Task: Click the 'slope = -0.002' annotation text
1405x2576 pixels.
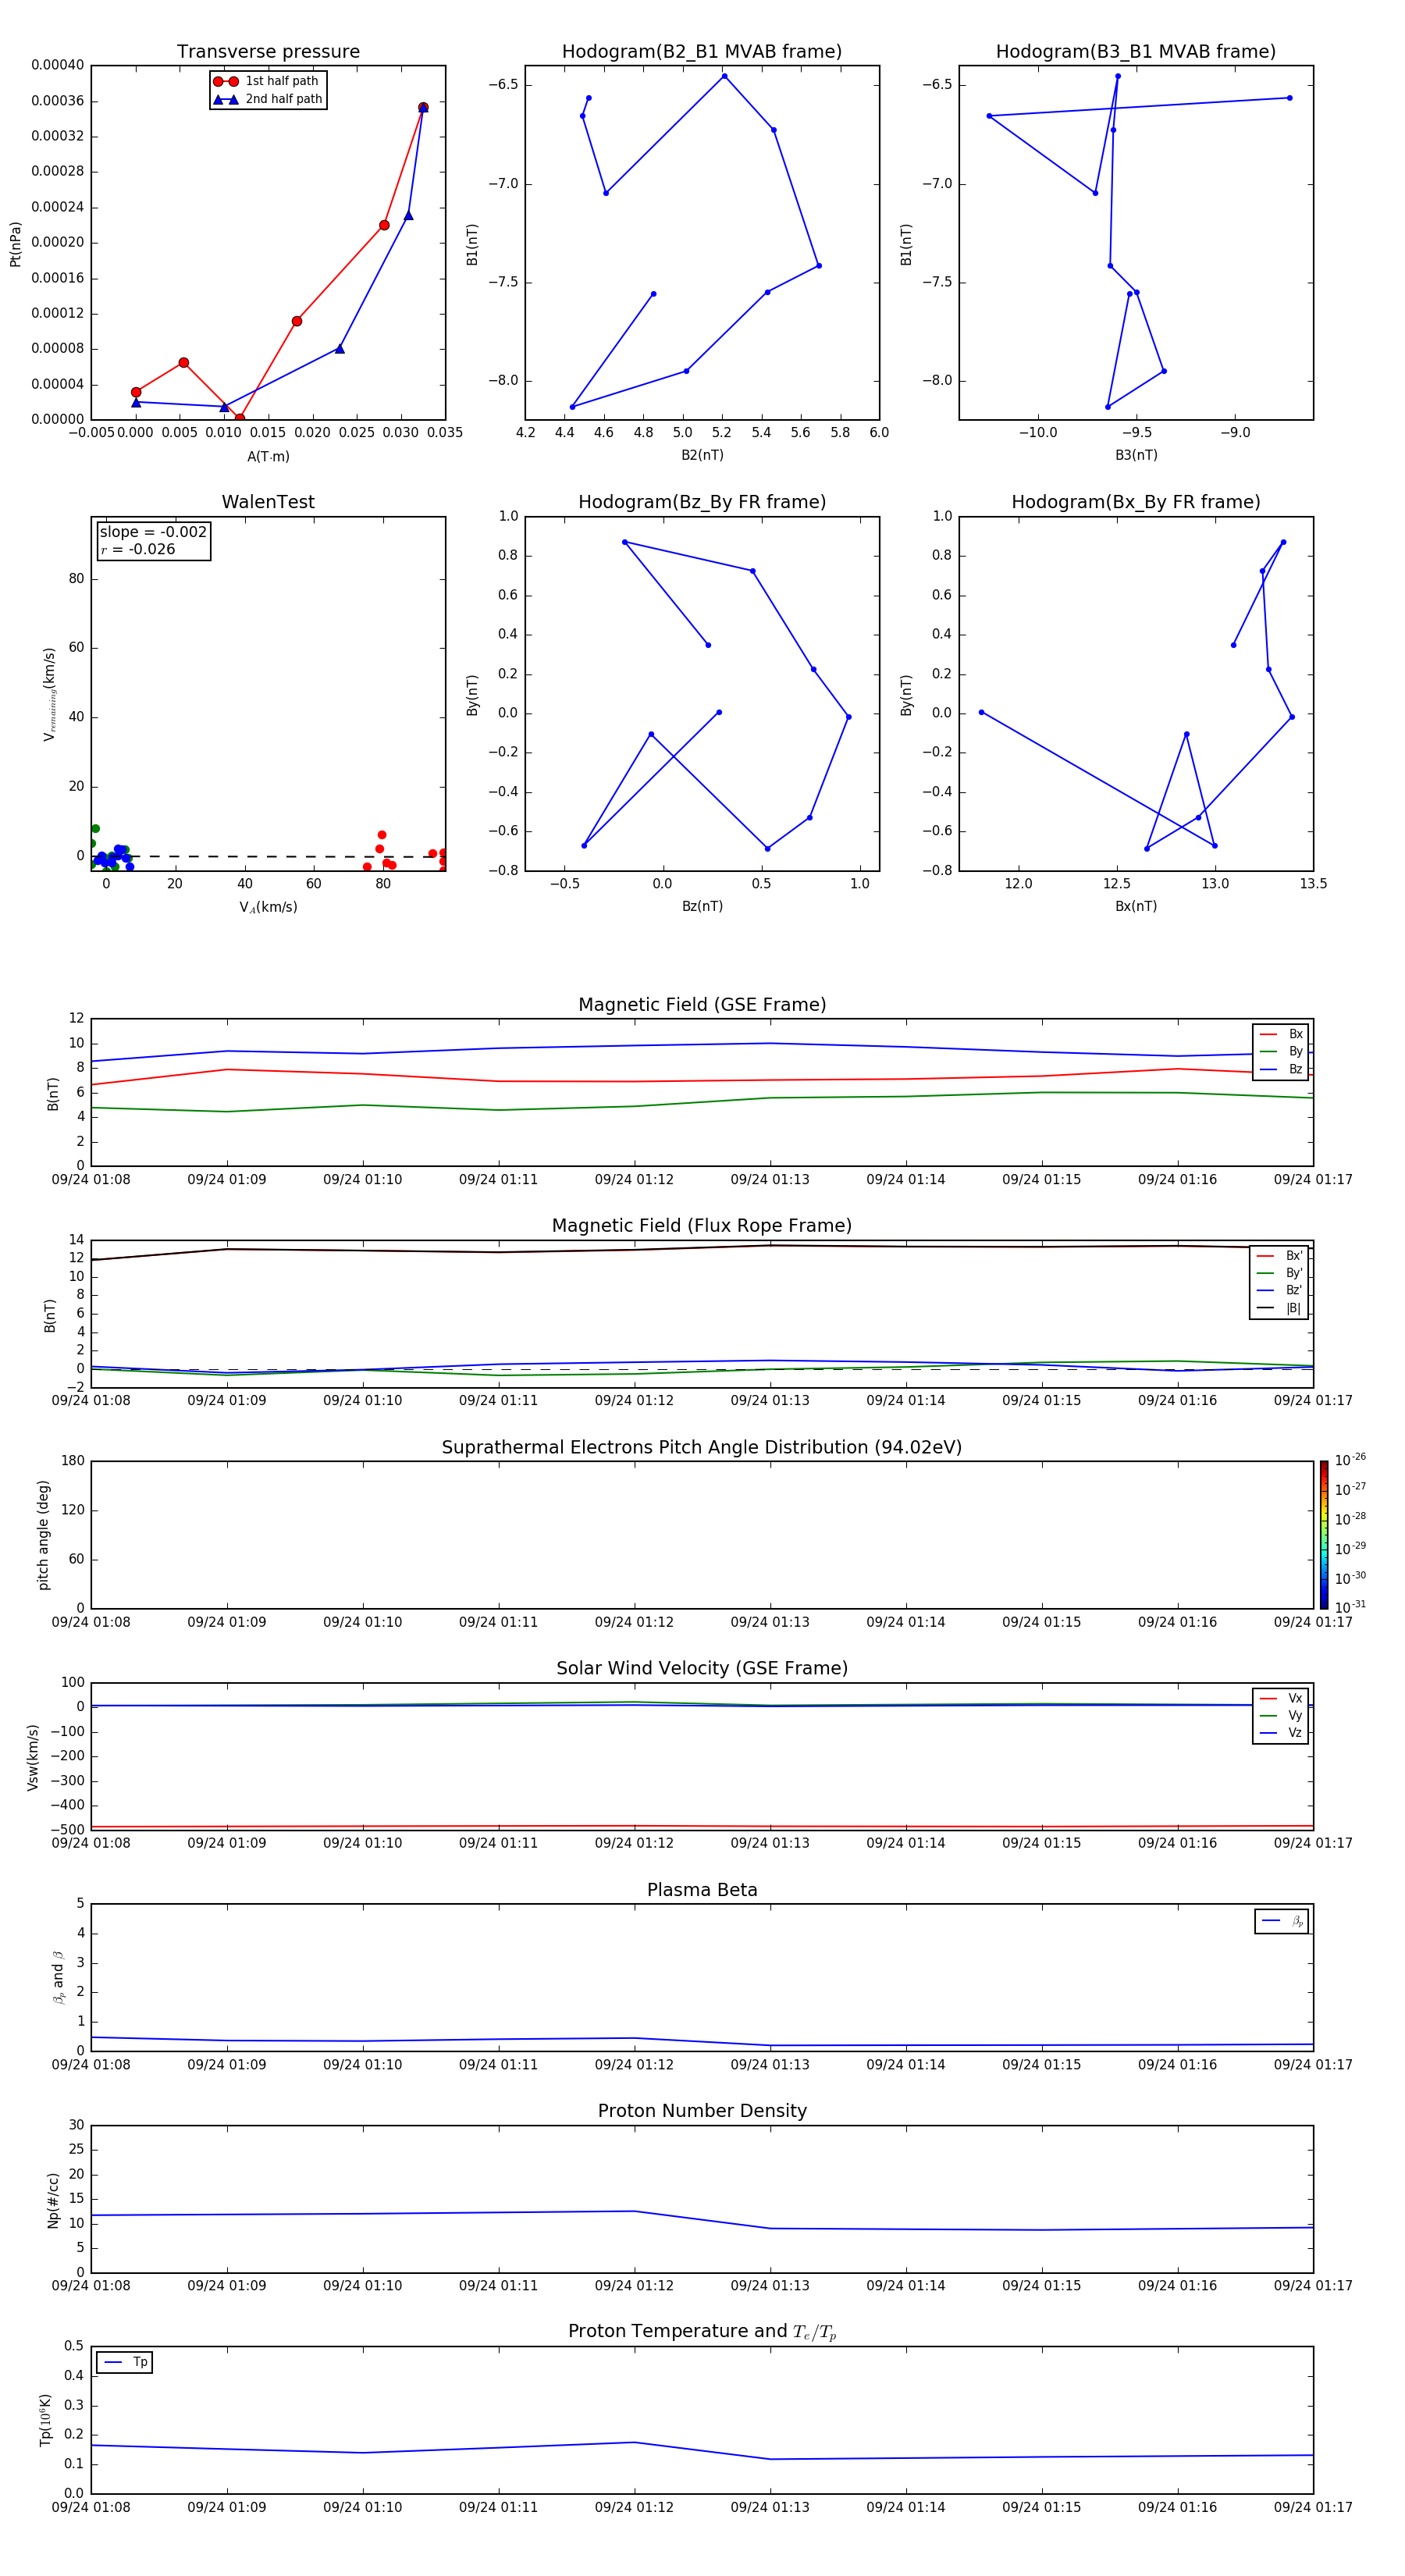Action: [153, 532]
